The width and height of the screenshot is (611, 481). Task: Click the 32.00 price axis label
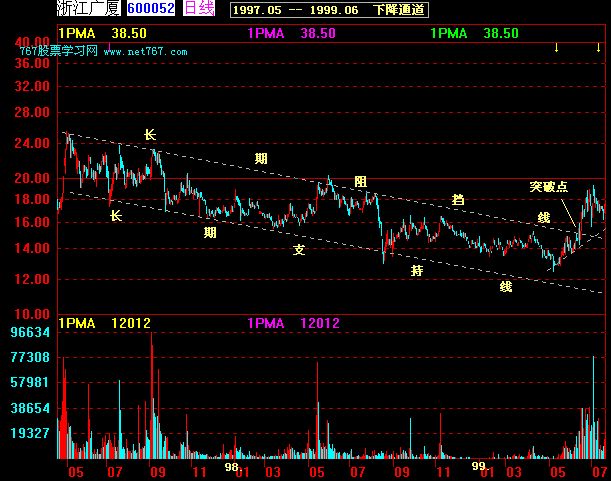(32, 86)
